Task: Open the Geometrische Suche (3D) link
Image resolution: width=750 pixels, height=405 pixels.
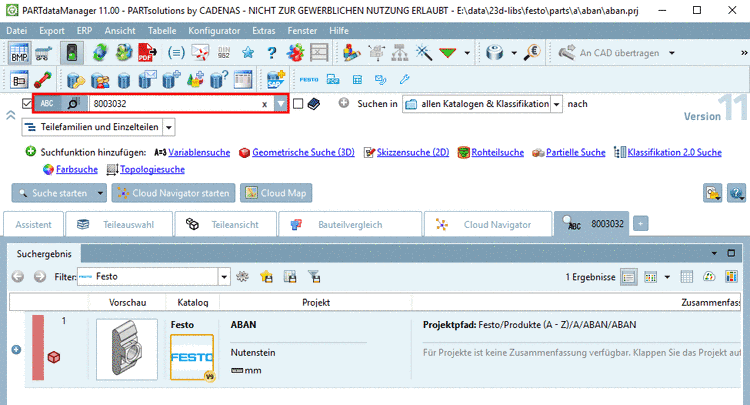Action: tap(303, 153)
